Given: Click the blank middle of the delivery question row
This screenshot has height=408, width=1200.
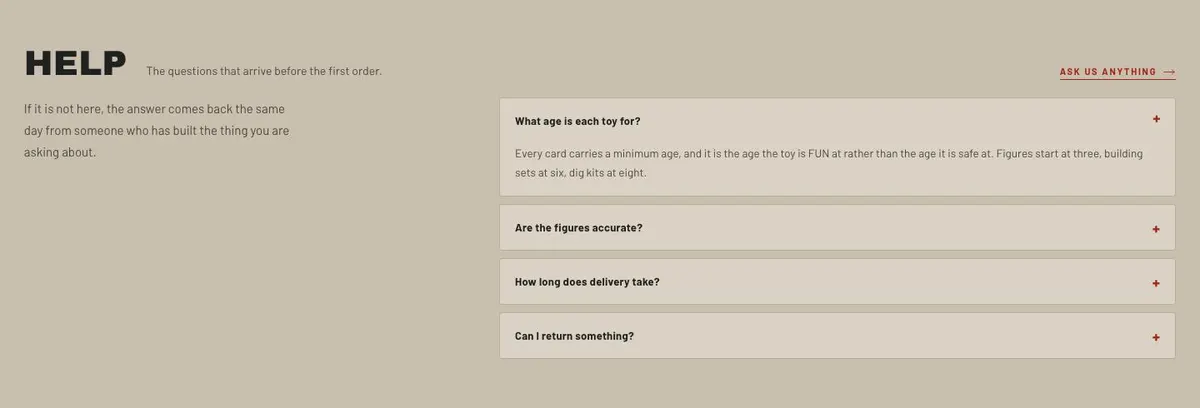Looking at the screenshot, I should tap(900, 282).
